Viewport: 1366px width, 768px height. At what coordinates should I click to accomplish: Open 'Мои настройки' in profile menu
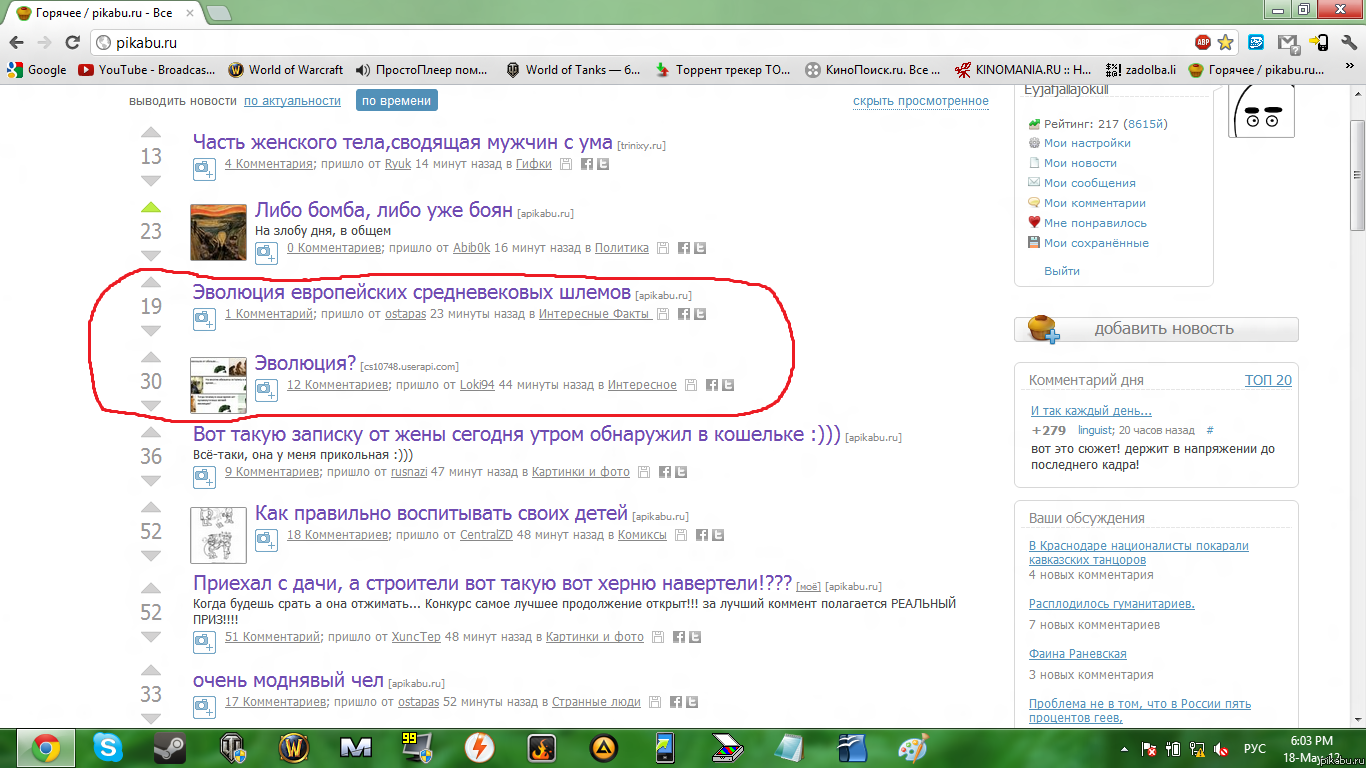tap(1086, 143)
